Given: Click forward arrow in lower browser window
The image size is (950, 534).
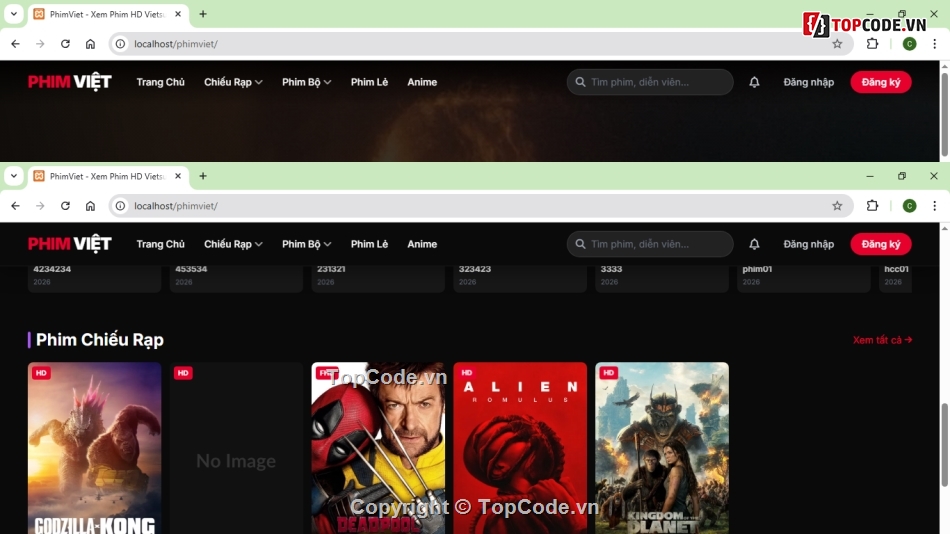Looking at the screenshot, I should coord(40,206).
